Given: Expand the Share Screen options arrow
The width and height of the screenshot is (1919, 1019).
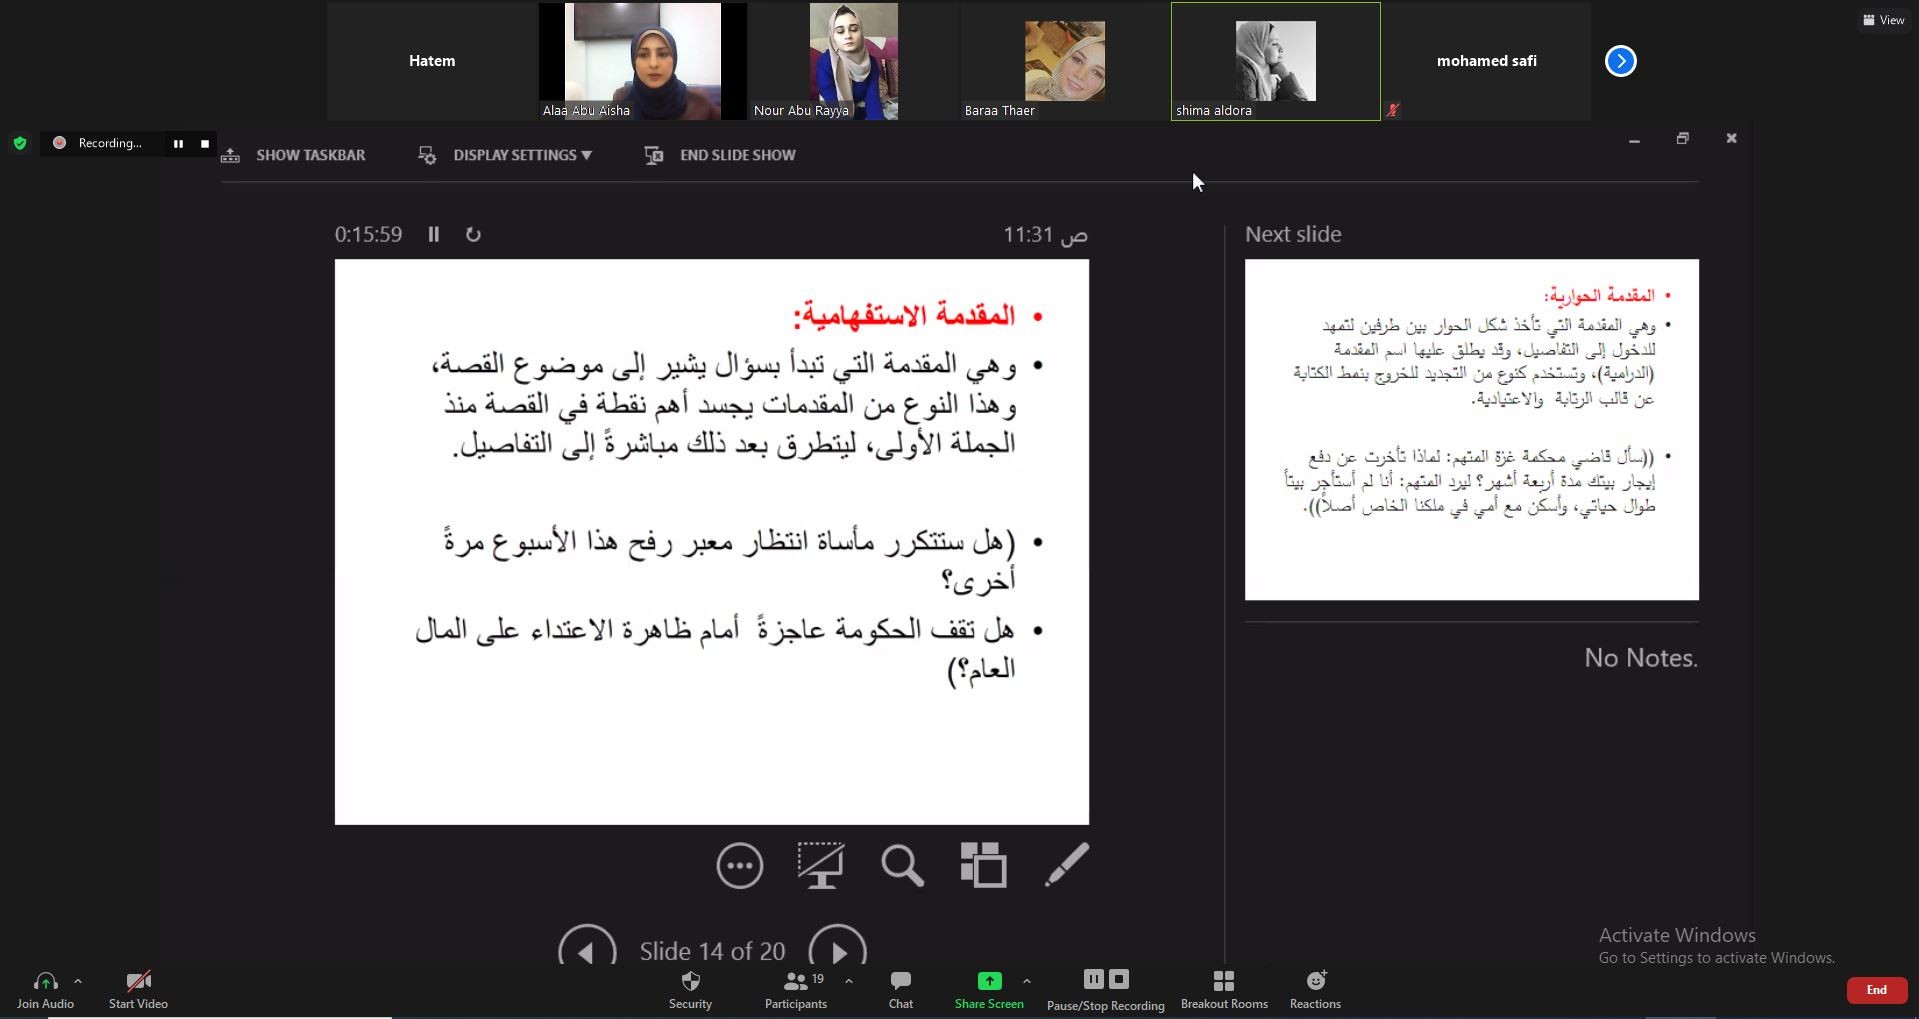Looking at the screenshot, I should [x=1027, y=981].
